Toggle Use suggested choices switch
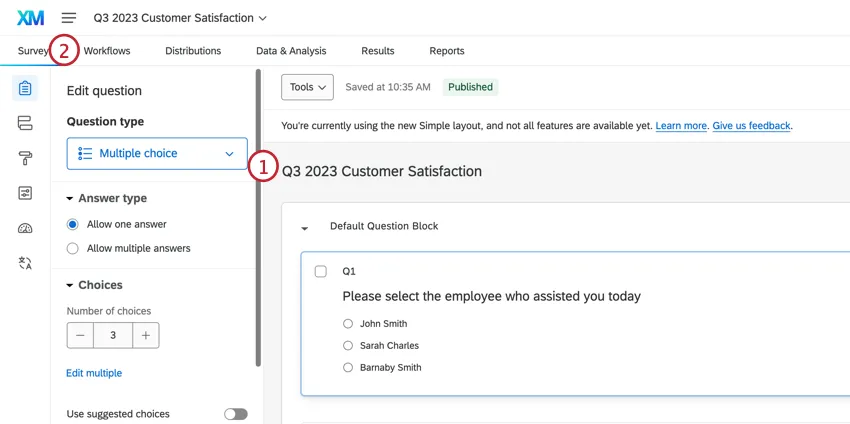 tap(235, 414)
